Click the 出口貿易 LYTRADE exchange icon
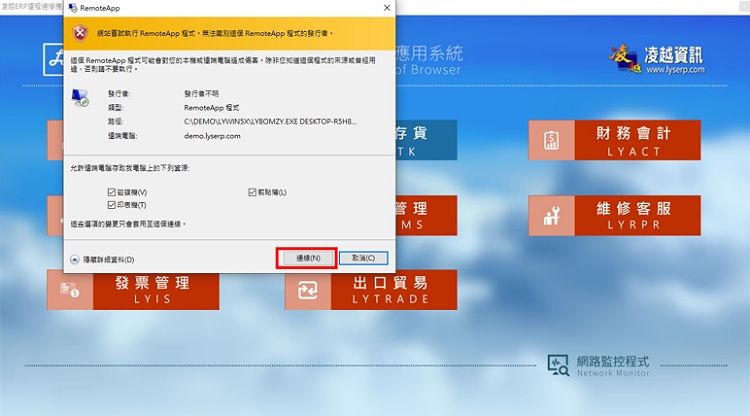The height and width of the screenshot is (416, 750). click(x=307, y=290)
